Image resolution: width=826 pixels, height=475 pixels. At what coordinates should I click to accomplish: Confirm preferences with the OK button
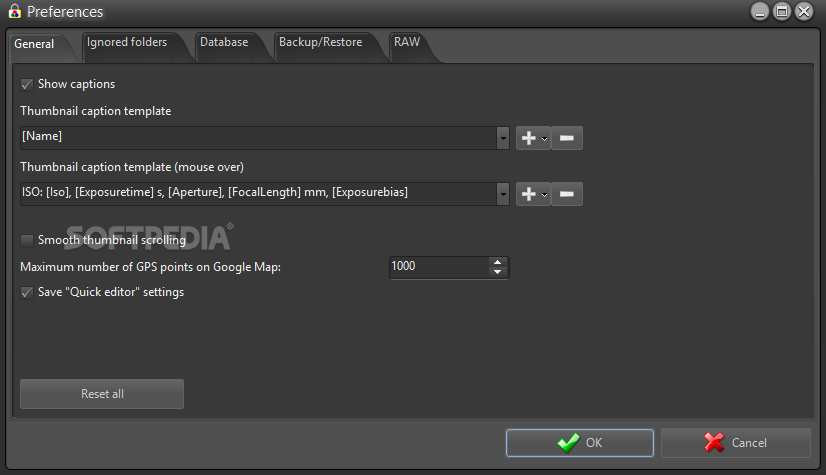[579, 443]
